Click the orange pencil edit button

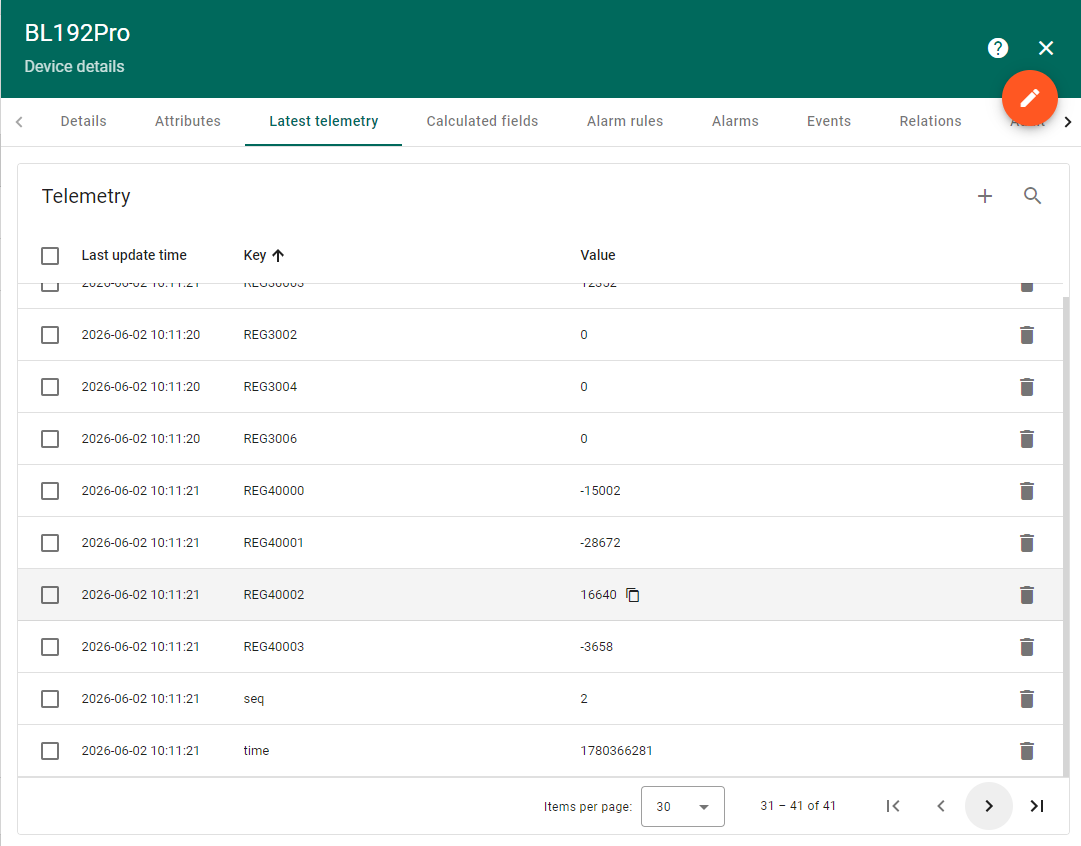1029,98
